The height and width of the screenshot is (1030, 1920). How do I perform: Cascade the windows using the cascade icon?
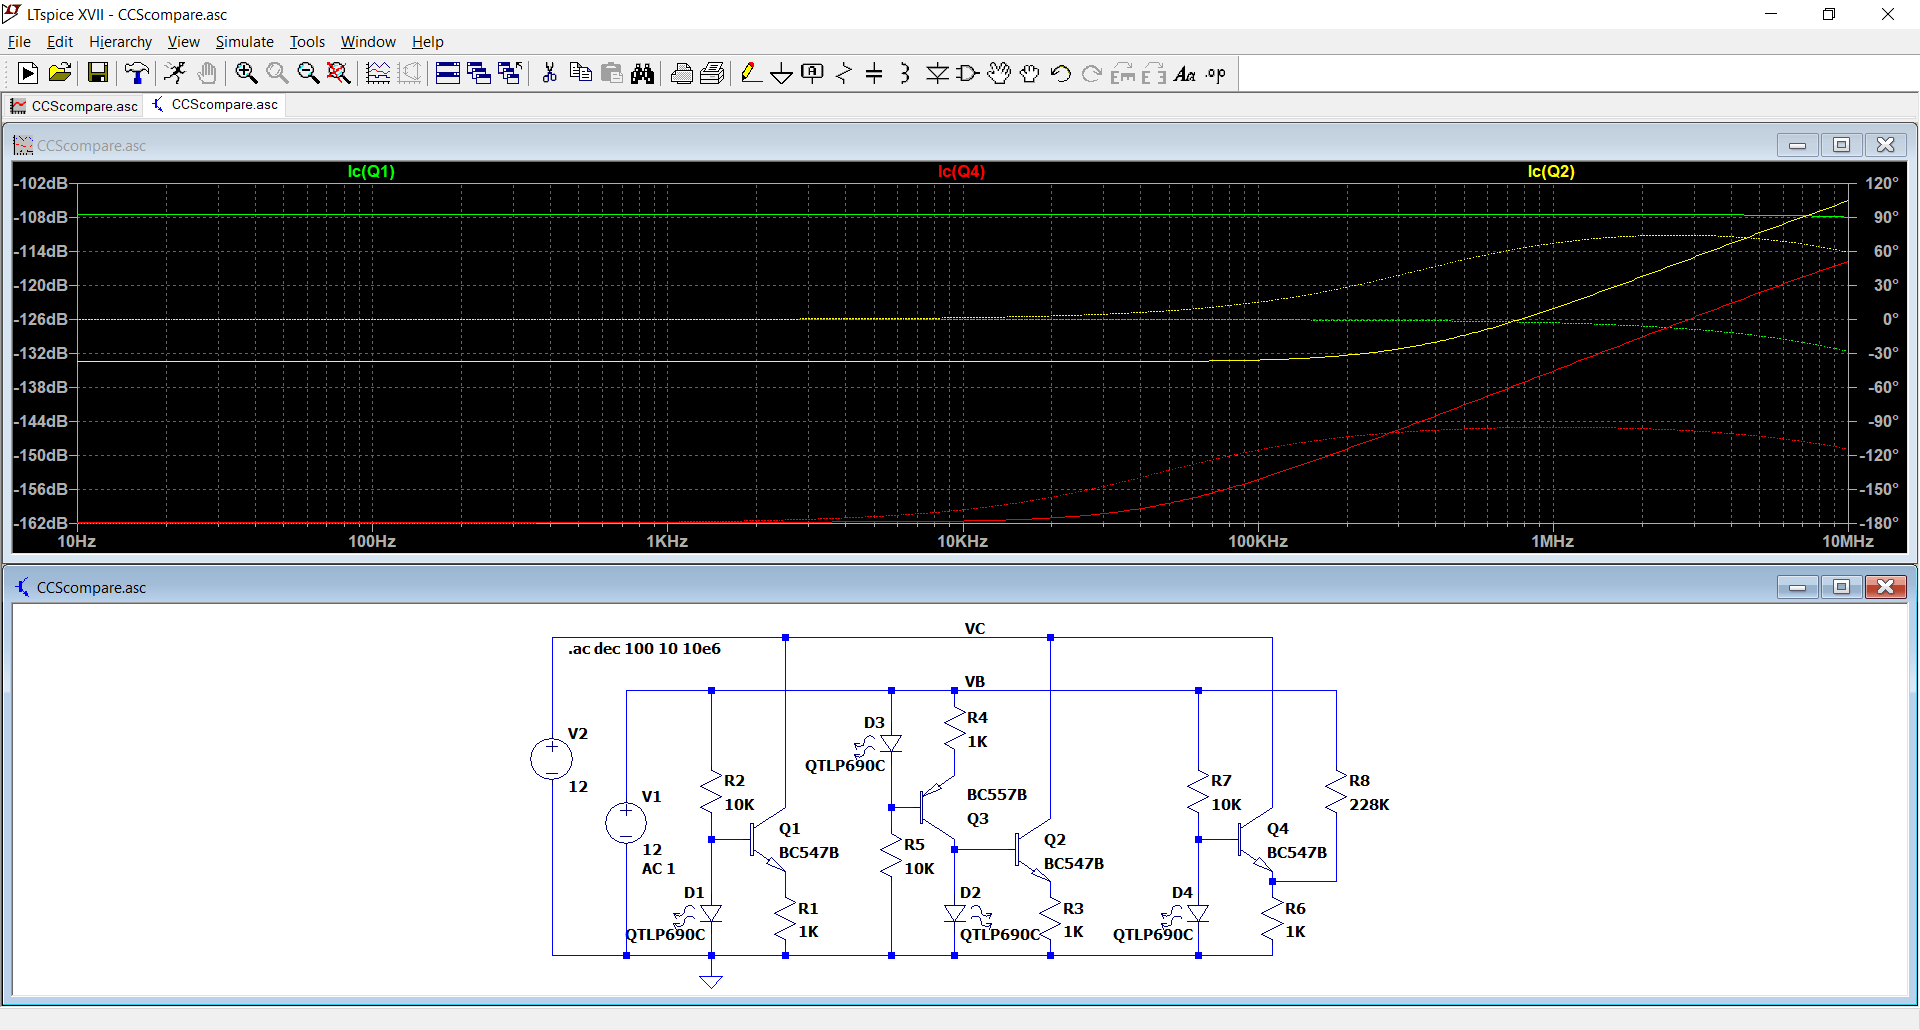[479, 73]
